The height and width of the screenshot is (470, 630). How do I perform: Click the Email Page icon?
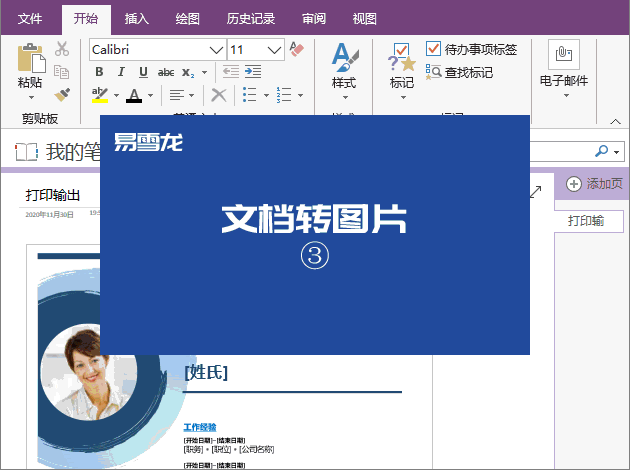pyautogui.click(x=564, y=54)
